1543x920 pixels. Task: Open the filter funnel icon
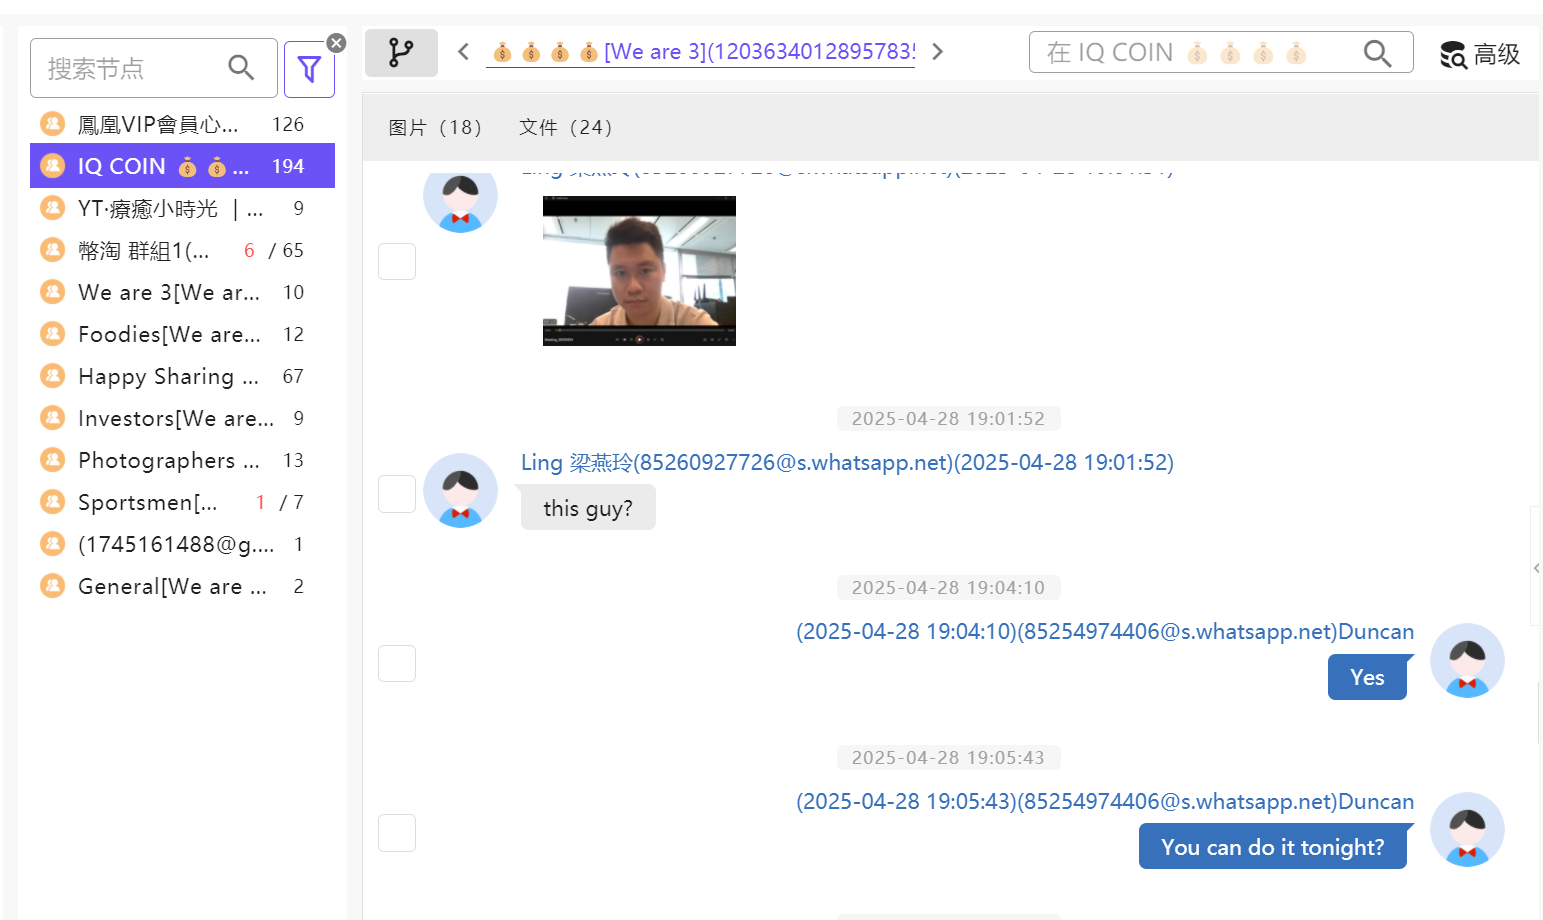pos(309,69)
